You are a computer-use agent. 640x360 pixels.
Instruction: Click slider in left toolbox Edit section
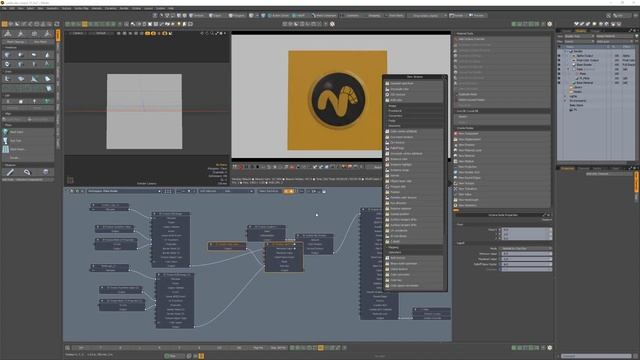click(28, 120)
